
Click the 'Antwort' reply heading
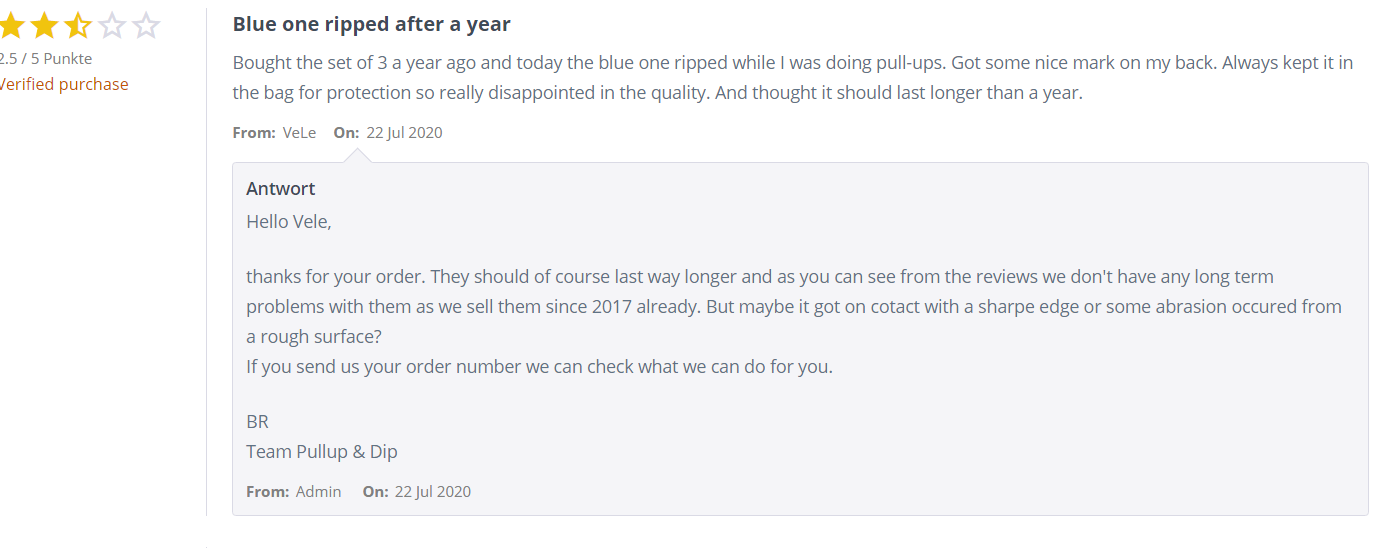[x=281, y=188]
